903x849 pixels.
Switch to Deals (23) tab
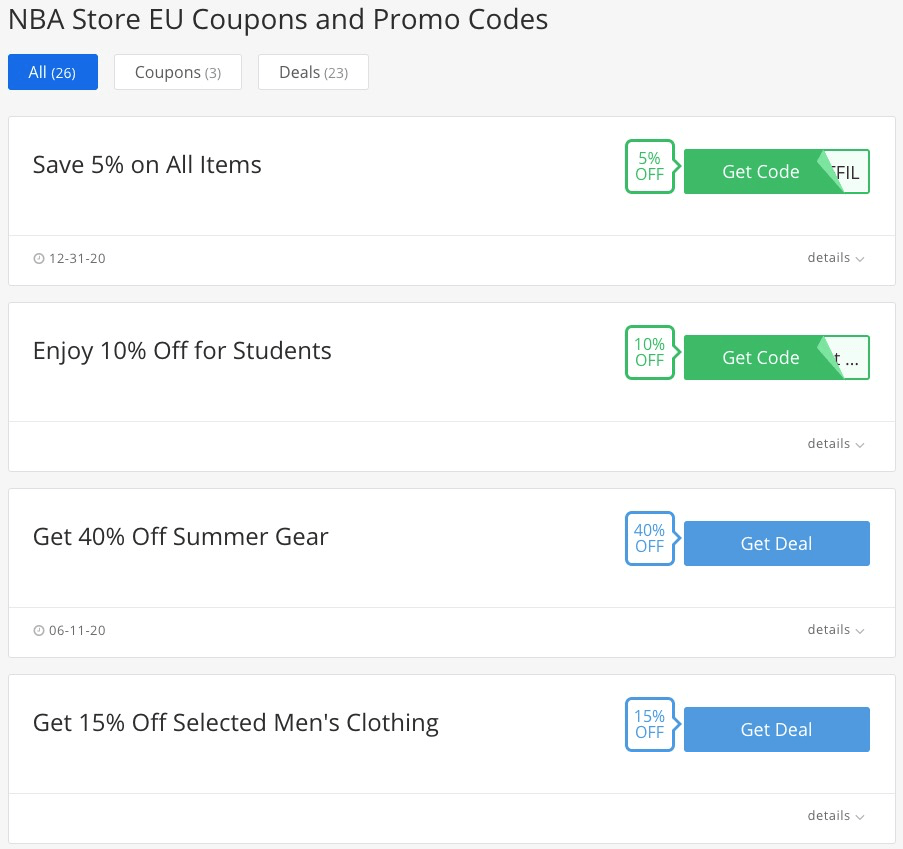pos(313,72)
